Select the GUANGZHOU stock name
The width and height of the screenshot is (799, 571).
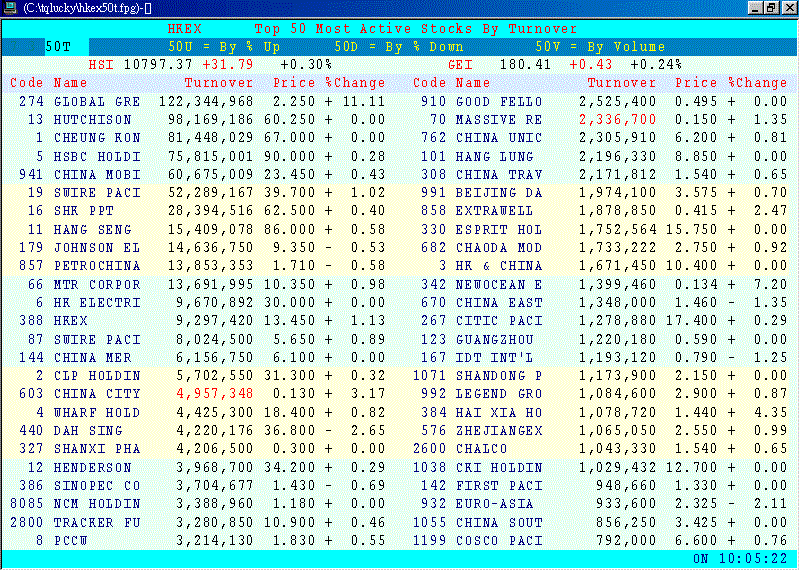(494, 339)
